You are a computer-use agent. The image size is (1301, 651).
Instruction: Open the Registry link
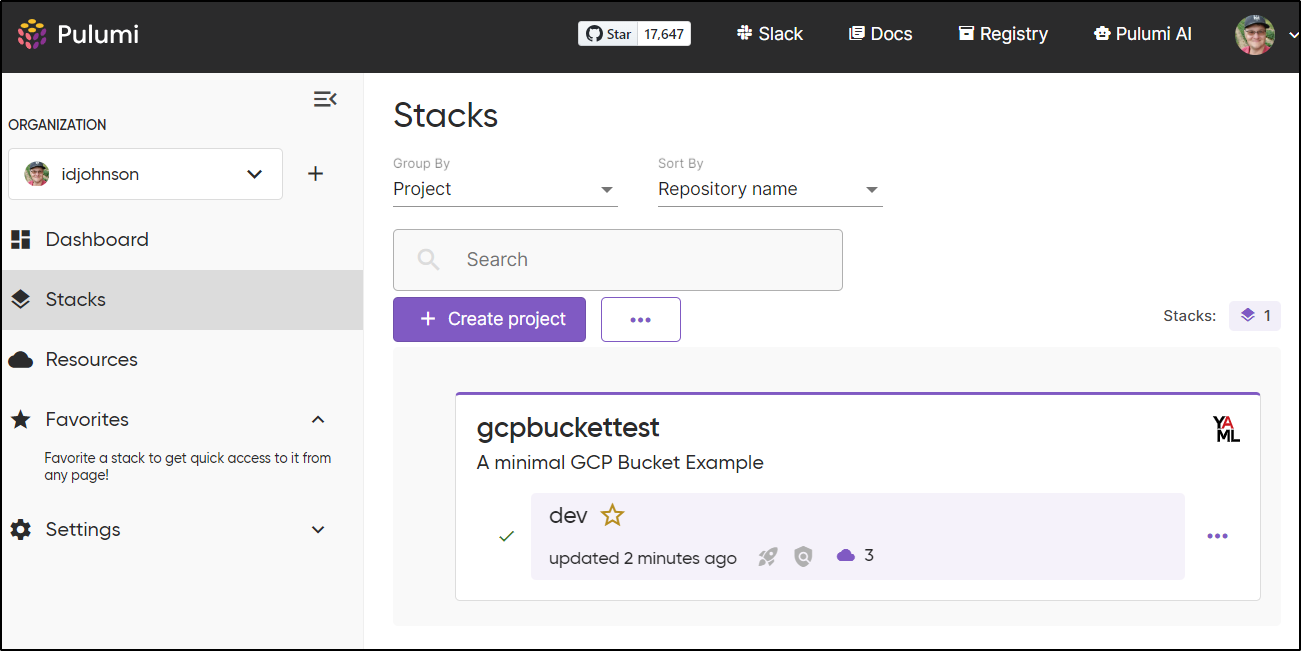pos(1003,34)
